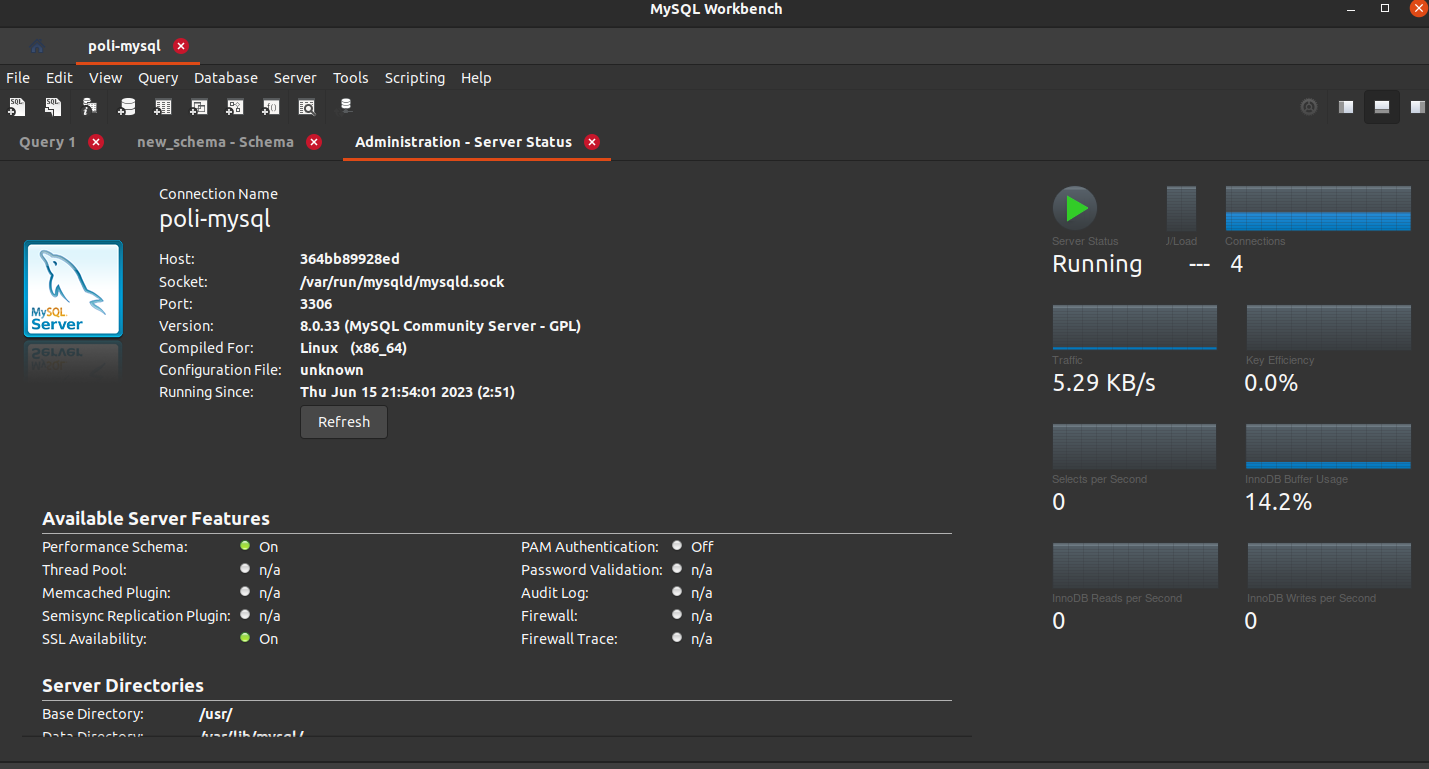Create new schema toolbar icon
The image size is (1429, 769).
127,106
